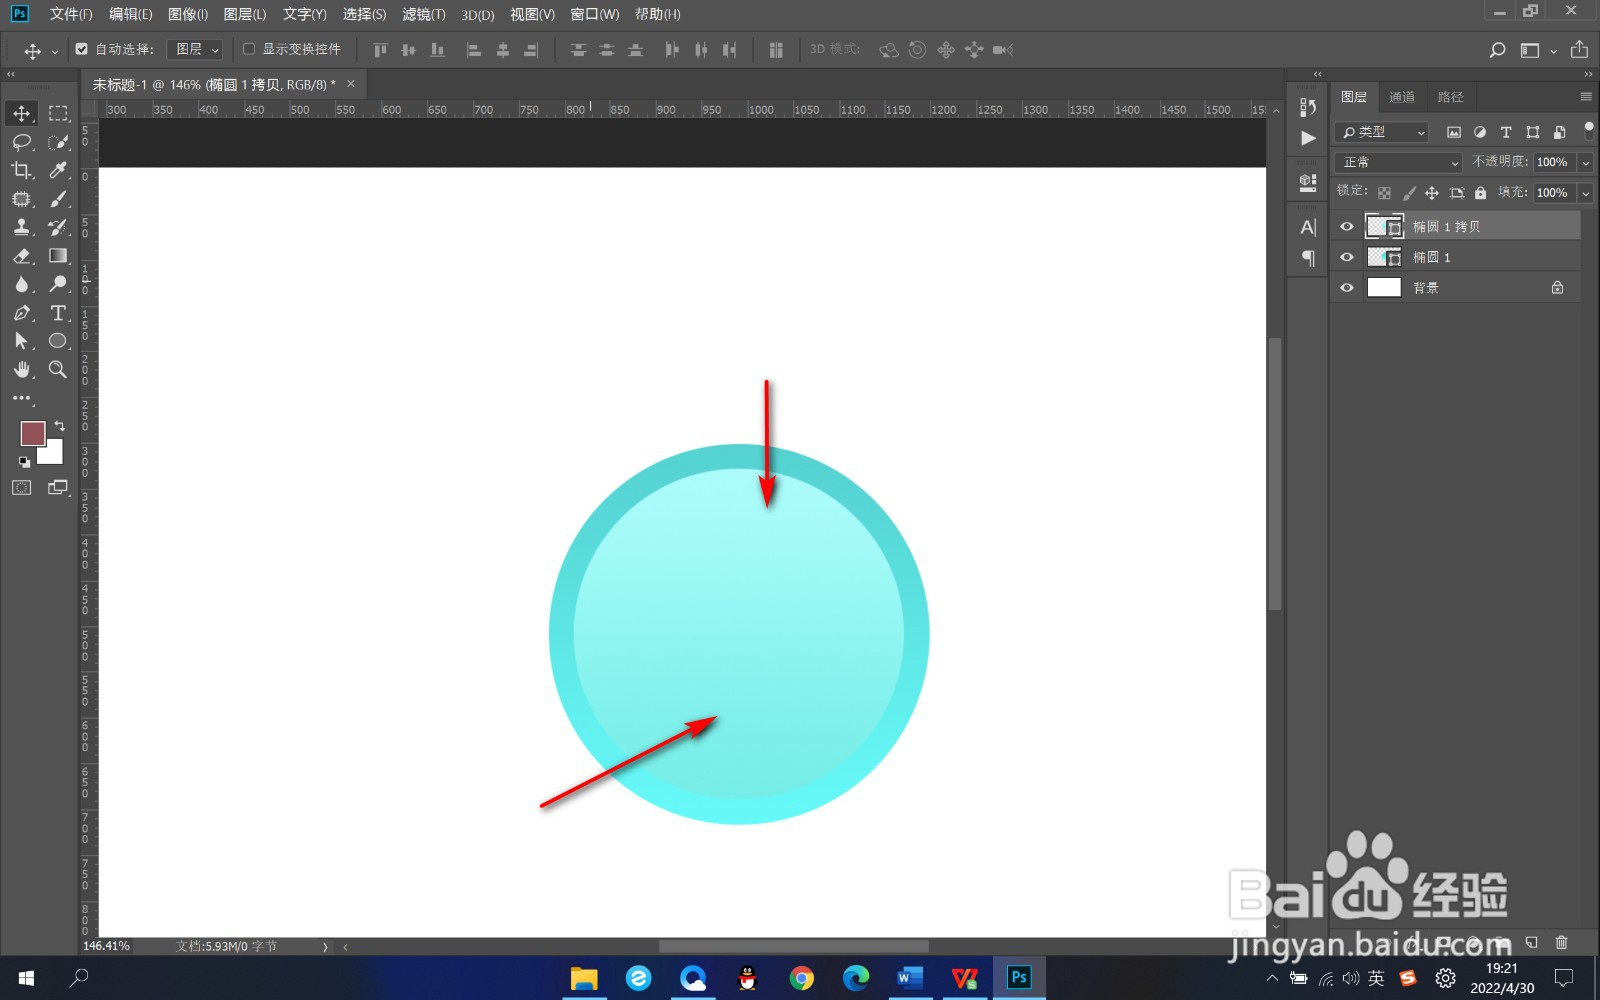Reset default foreground and background colors
Image resolution: width=1600 pixels, height=1000 pixels.
24,462
